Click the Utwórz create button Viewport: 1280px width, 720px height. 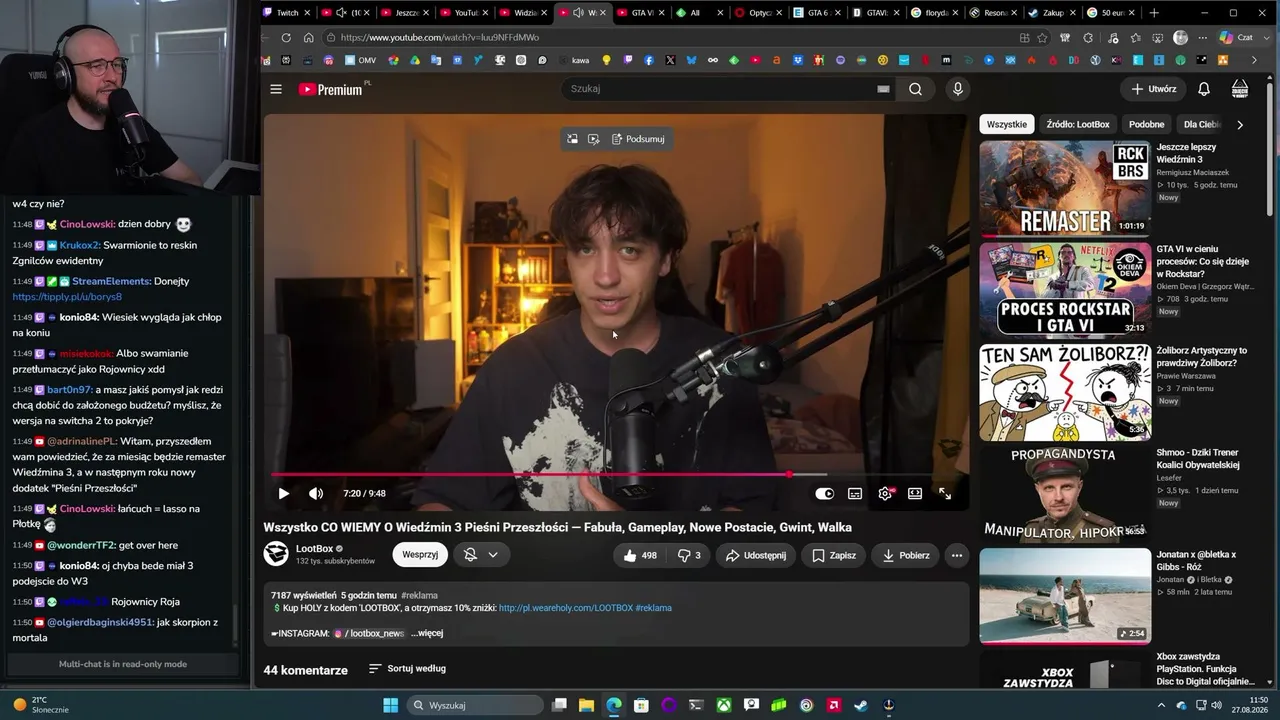tap(1154, 89)
